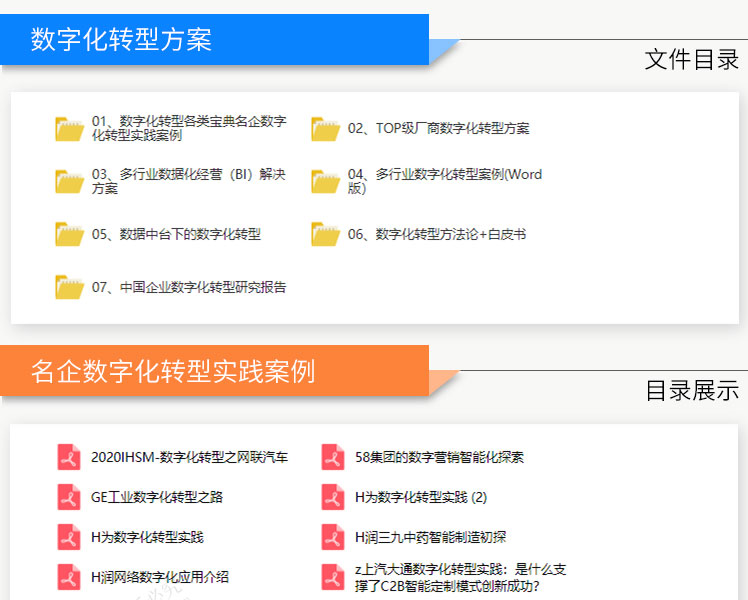
Task: Click the 目录展示 heading label
Action: (691, 390)
